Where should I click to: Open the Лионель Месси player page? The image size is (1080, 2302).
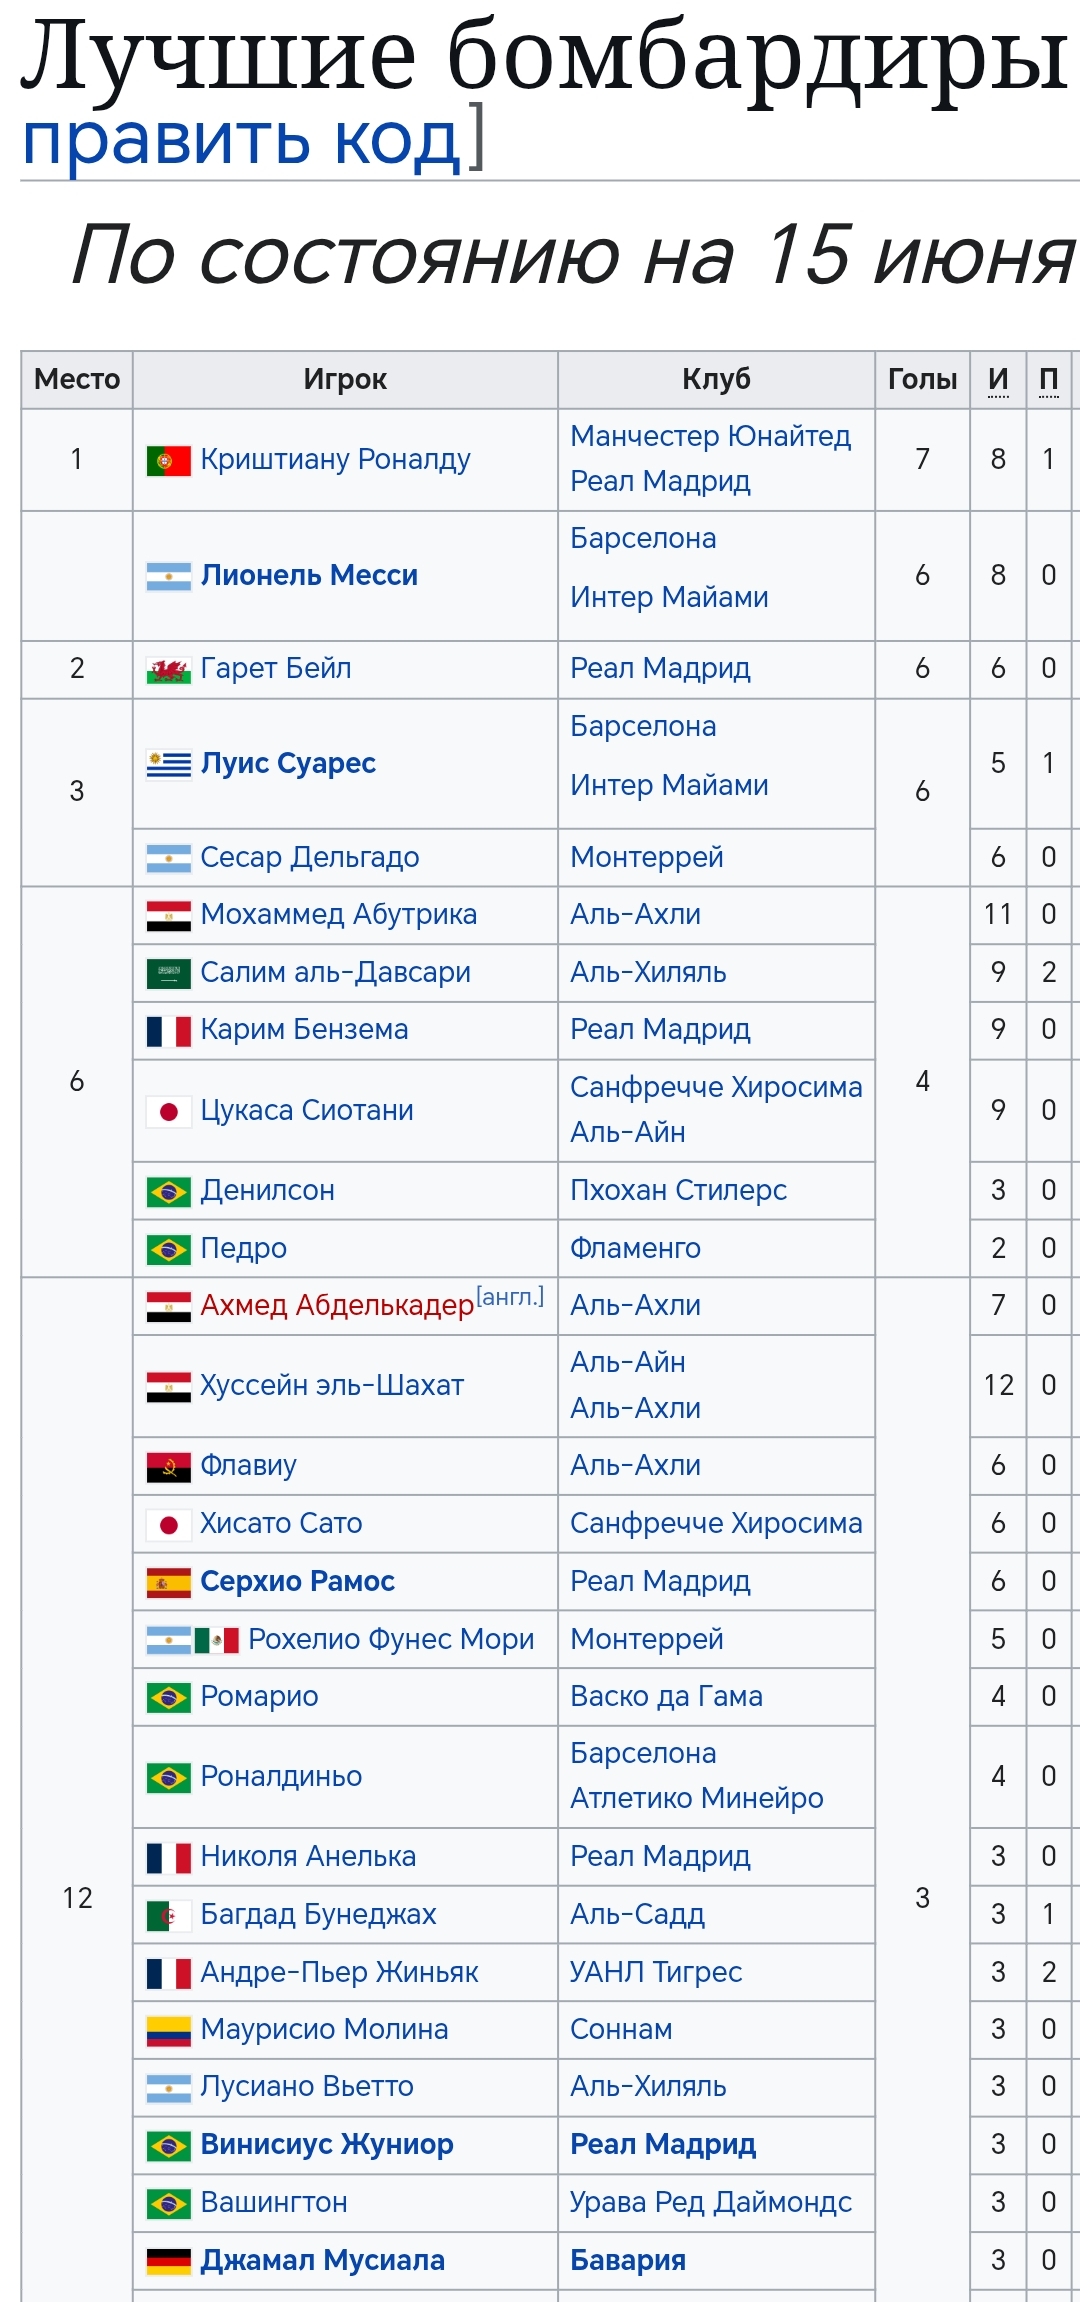(309, 575)
